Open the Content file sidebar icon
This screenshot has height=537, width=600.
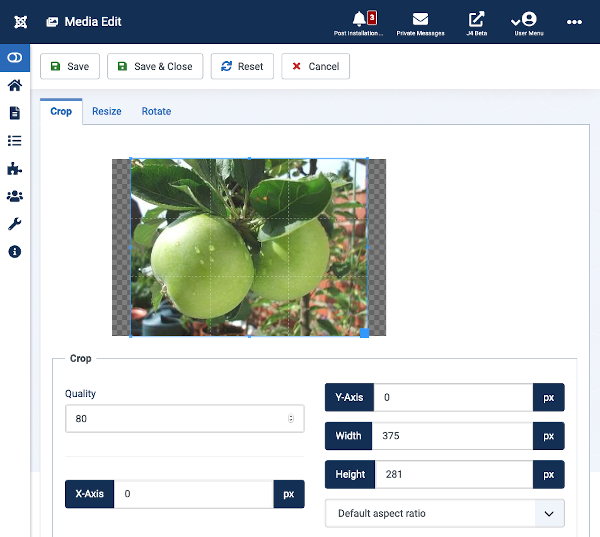[x=15, y=113]
